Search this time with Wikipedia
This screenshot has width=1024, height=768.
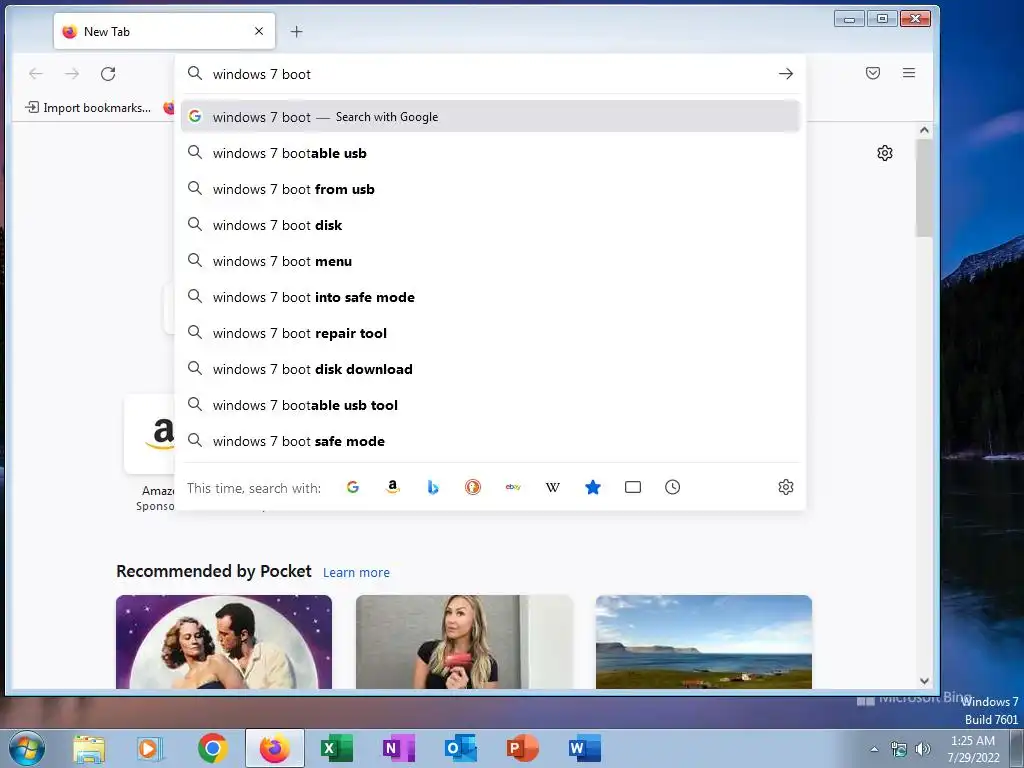(552, 487)
